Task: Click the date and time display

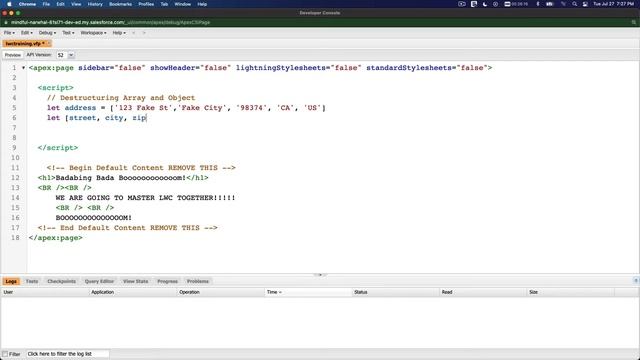Action: tap(613, 4)
